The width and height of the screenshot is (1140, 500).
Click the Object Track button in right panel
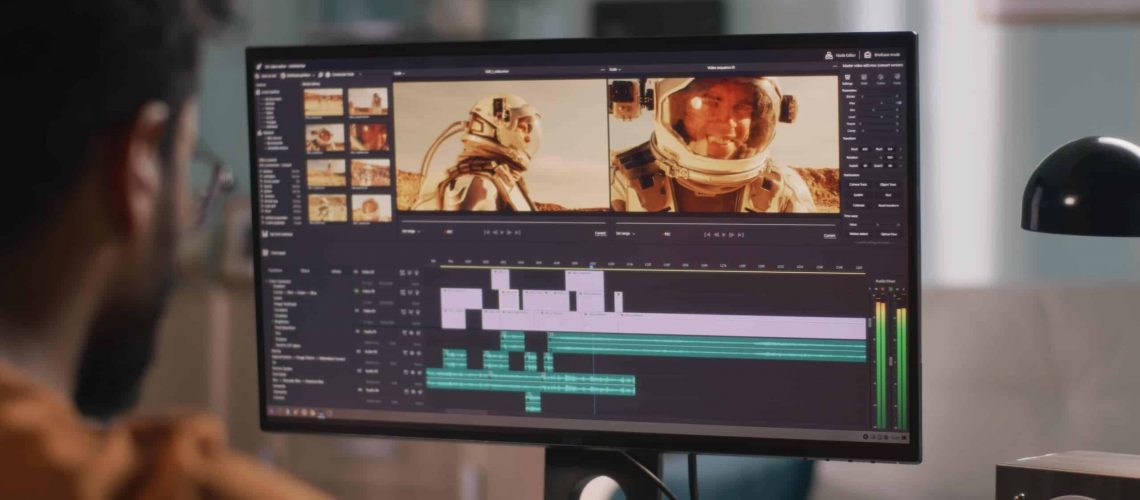(x=887, y=185)
